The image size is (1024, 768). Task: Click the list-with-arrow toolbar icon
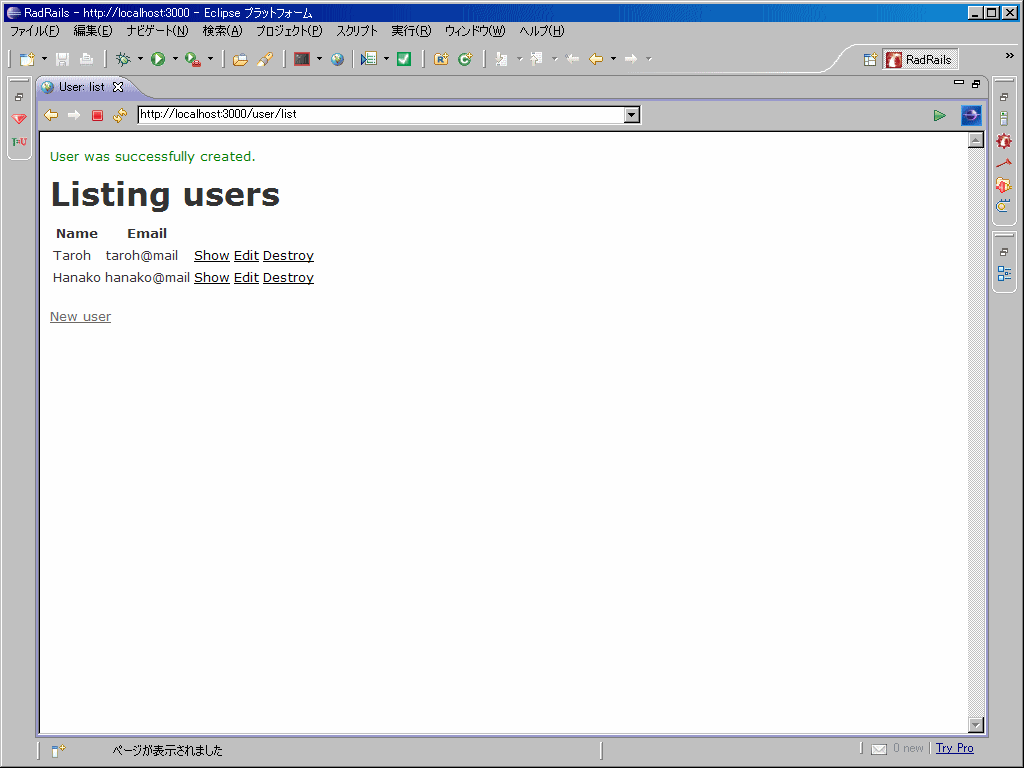tap(369, 59)
